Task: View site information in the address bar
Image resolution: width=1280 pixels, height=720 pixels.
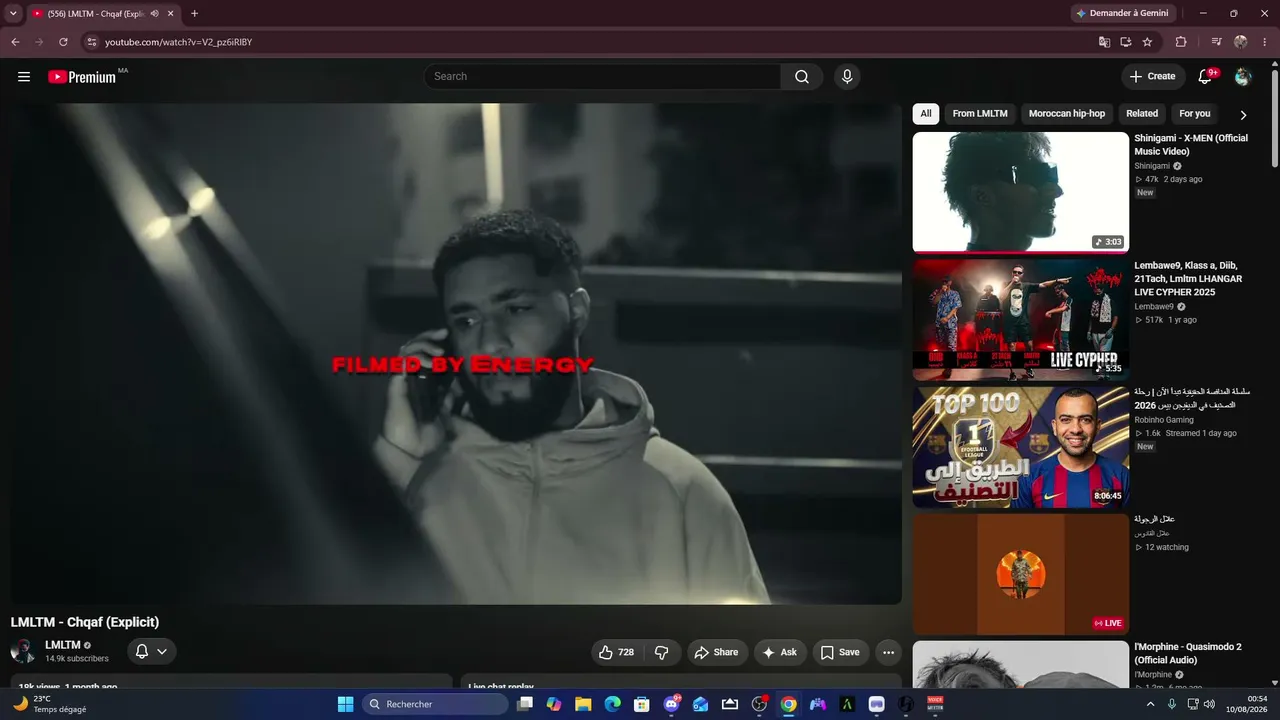Action: pyautogui.click(x=91, y=42)
